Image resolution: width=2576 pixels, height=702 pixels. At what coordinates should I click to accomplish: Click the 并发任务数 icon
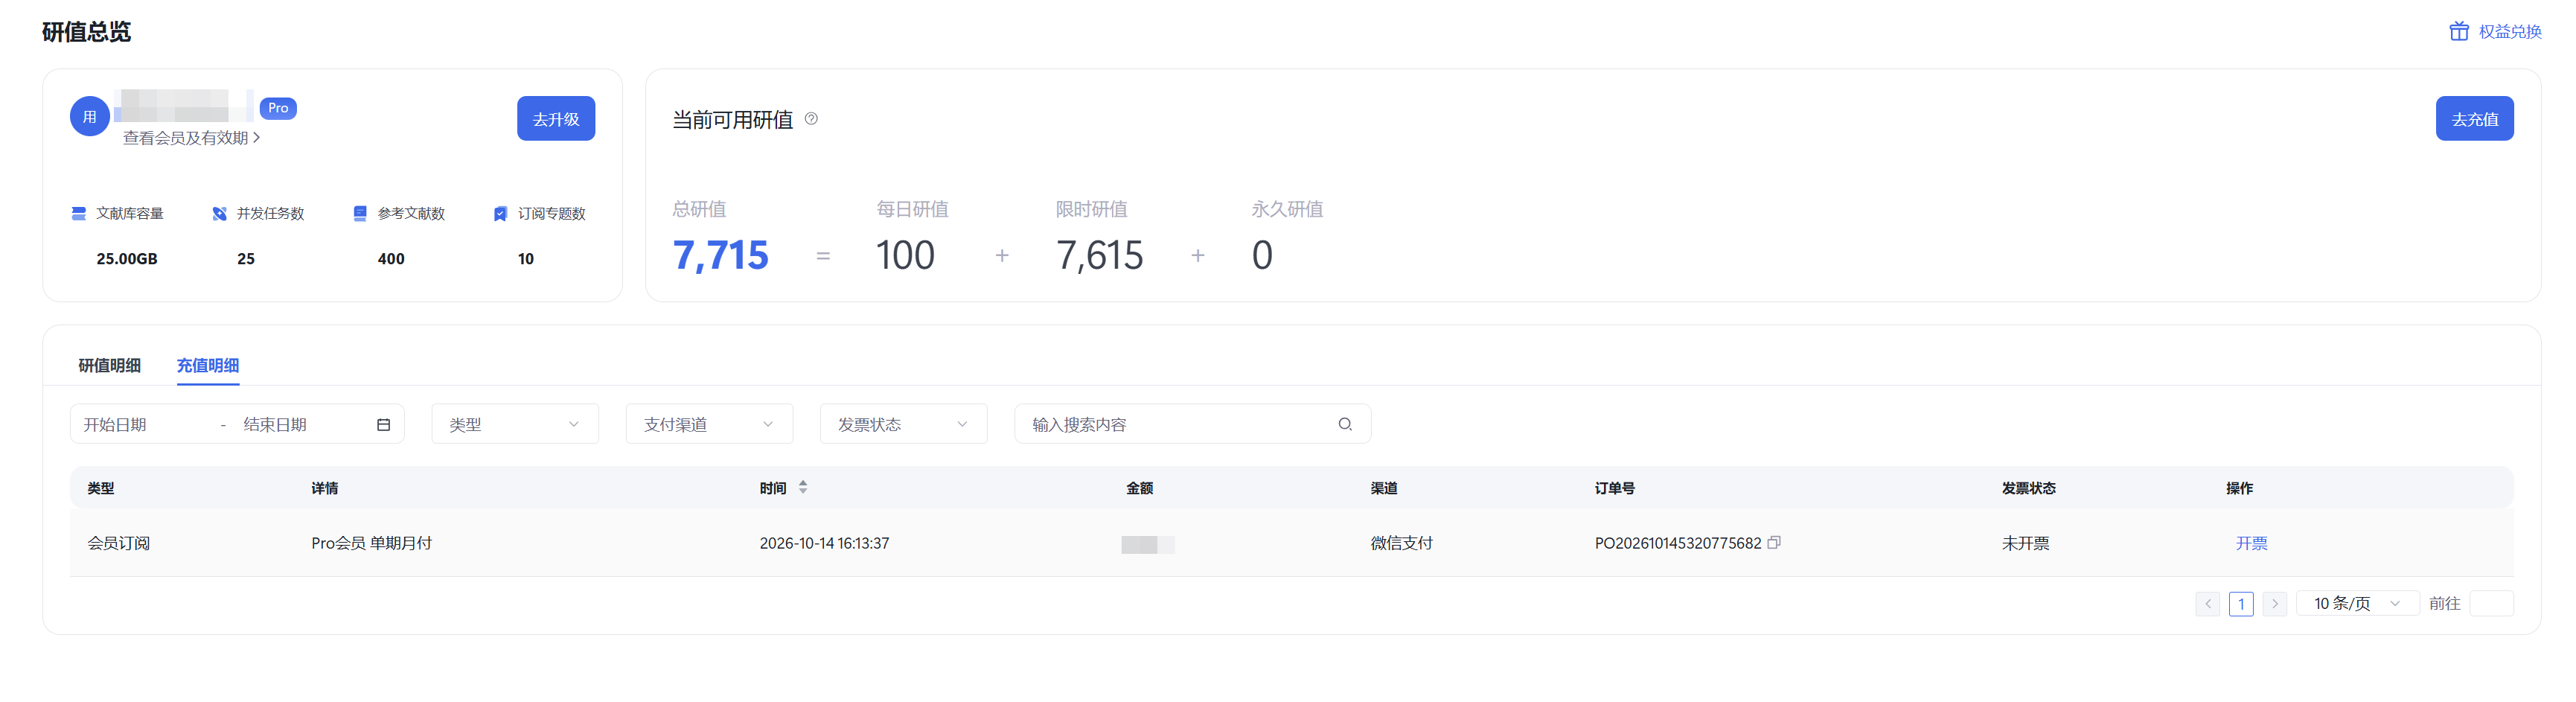point(220,213)
